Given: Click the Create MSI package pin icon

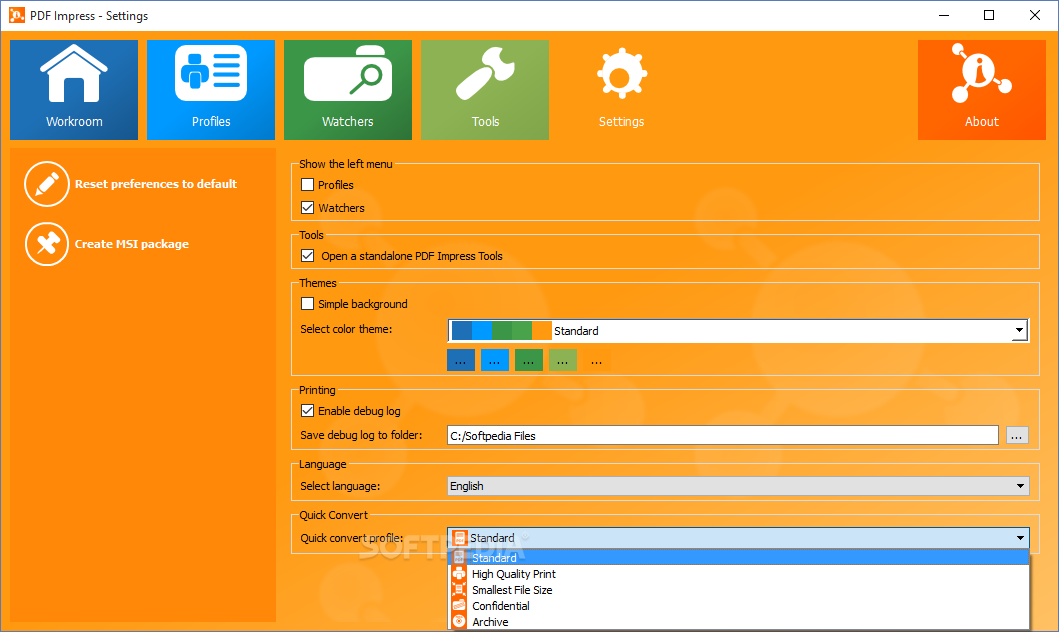Looking at the screenshot, I should (47, 244).
